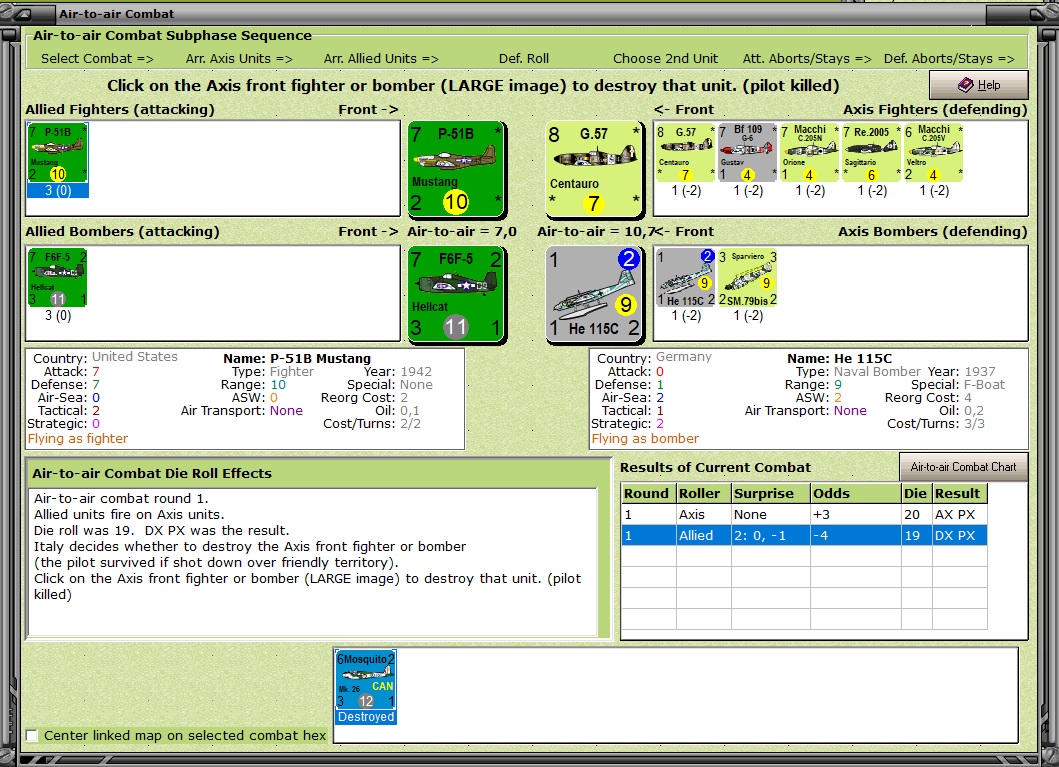Viewport: 1059px width, 767px height.
Task: Click the Select Combat subphase step
Action: (97, 59)
